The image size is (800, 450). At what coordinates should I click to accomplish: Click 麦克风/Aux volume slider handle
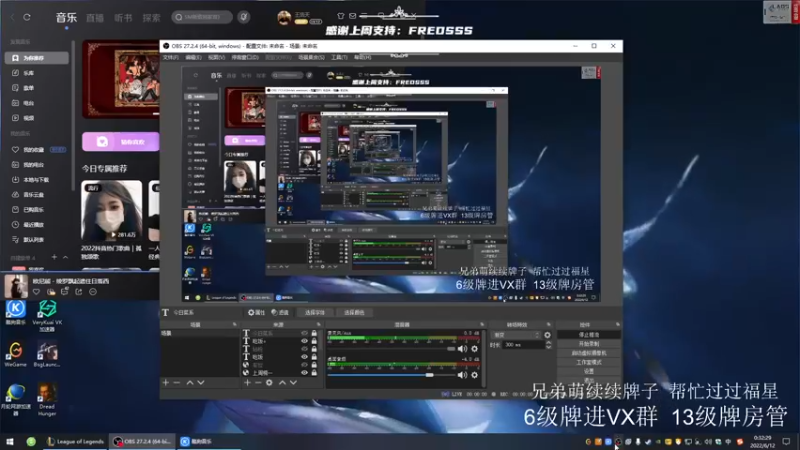(x=451, y=349)
